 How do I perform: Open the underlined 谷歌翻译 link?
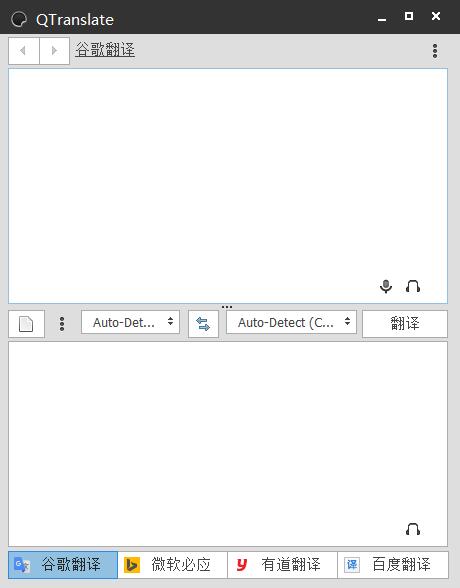(105, 50)
